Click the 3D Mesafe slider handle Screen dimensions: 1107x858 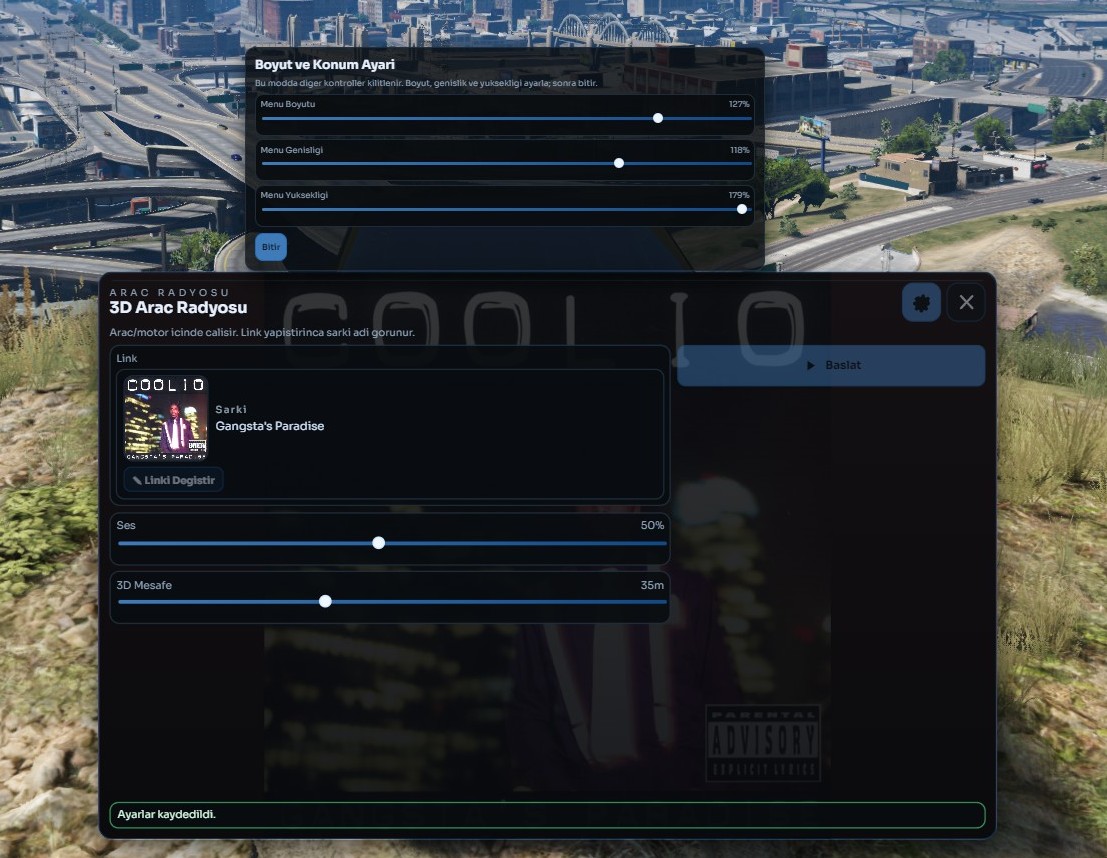pyautogui.click(x=325, y=601)
